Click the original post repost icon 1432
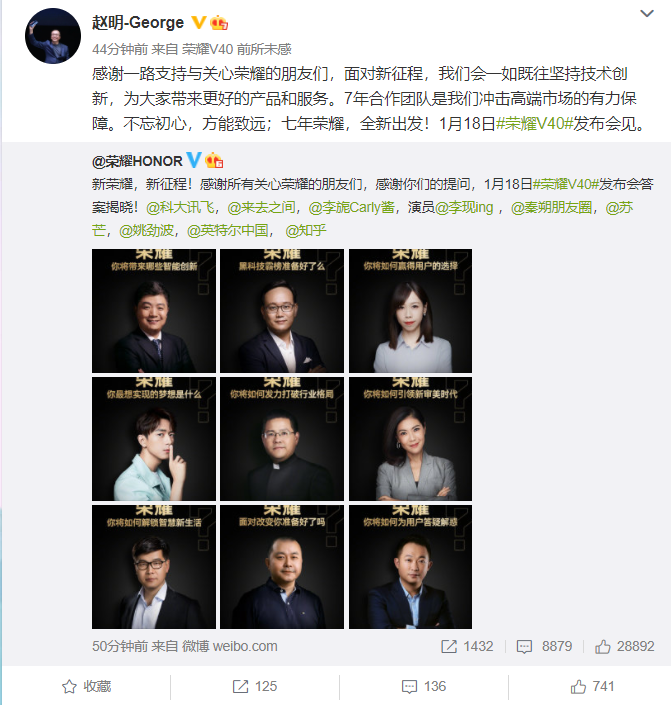The image size is (671, 705). [449, 647]
